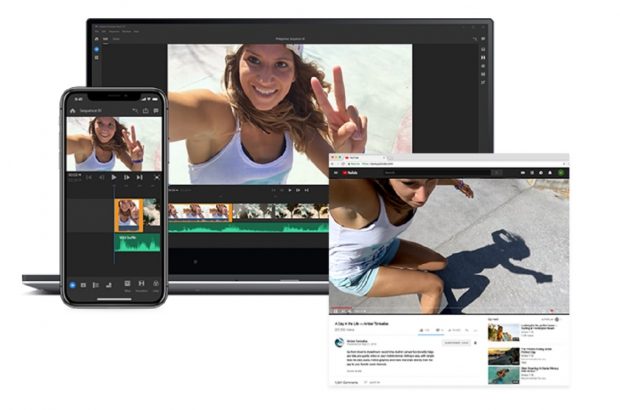The height and width of the screenshot is (410, 620).
Task: Switch to Share tab in laptop app
Action: (x=116, y=39)
